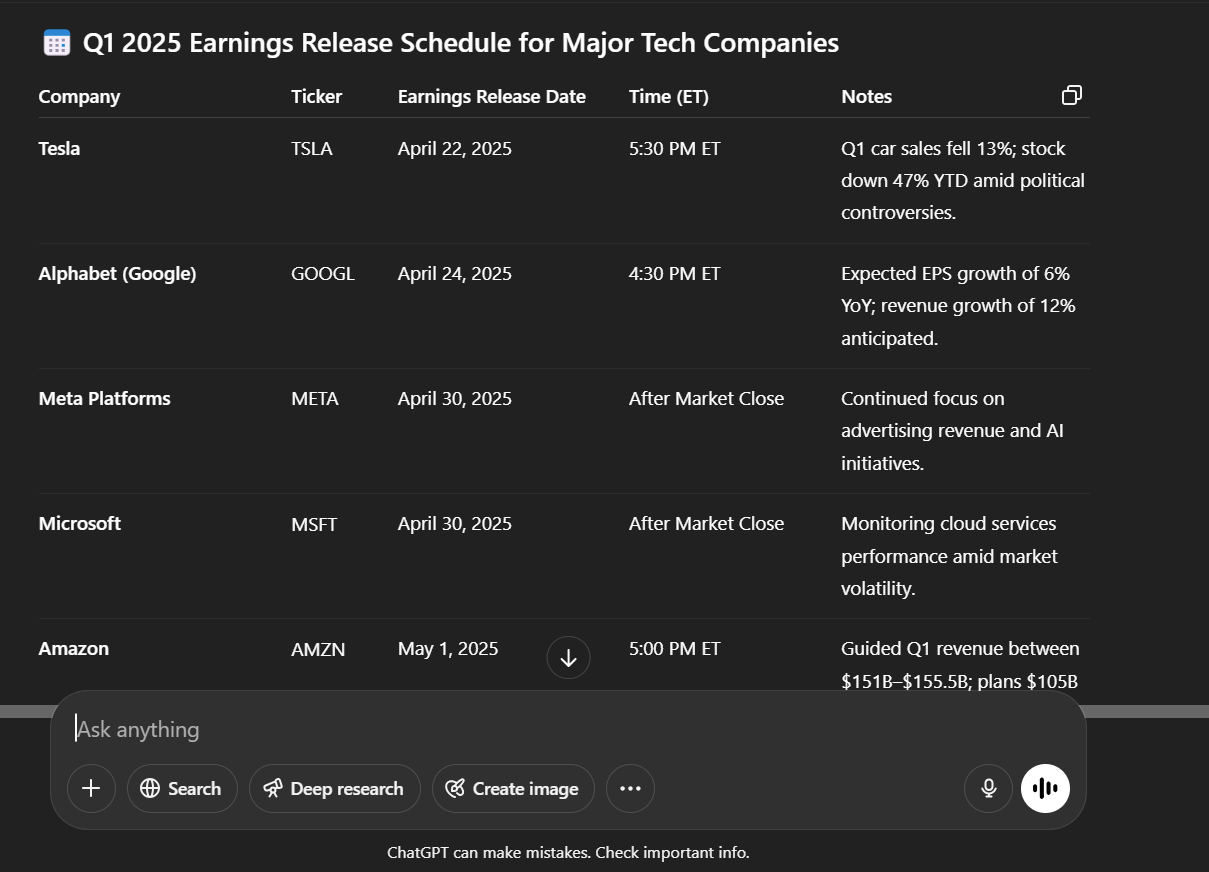Start Deep research mode

click(334, 788)
